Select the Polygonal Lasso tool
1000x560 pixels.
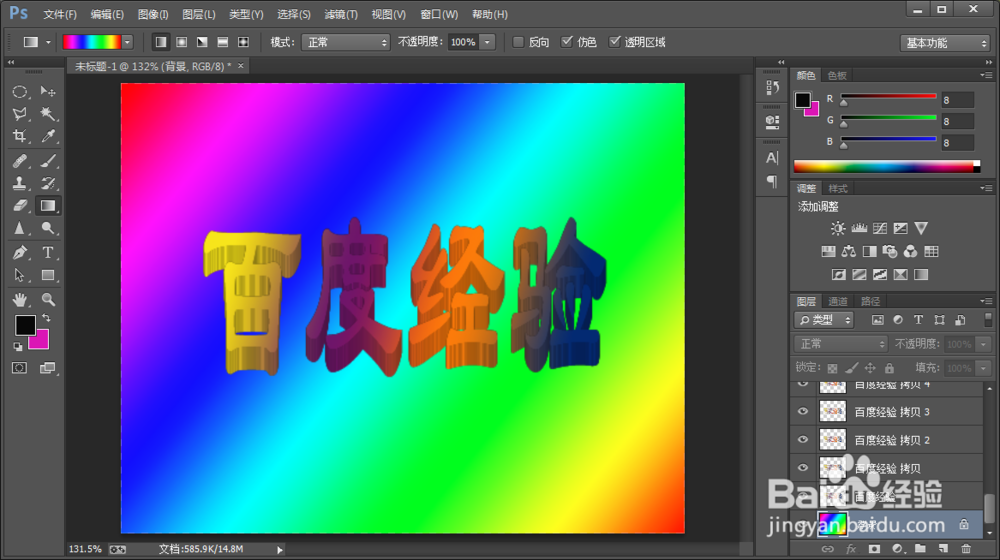20,114
